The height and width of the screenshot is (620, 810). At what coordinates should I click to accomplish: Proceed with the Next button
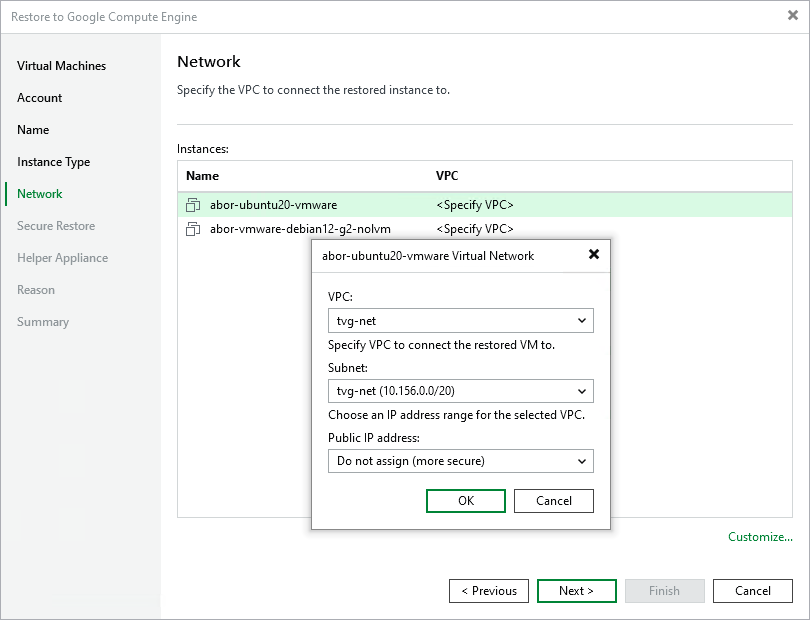coord(577,591)
